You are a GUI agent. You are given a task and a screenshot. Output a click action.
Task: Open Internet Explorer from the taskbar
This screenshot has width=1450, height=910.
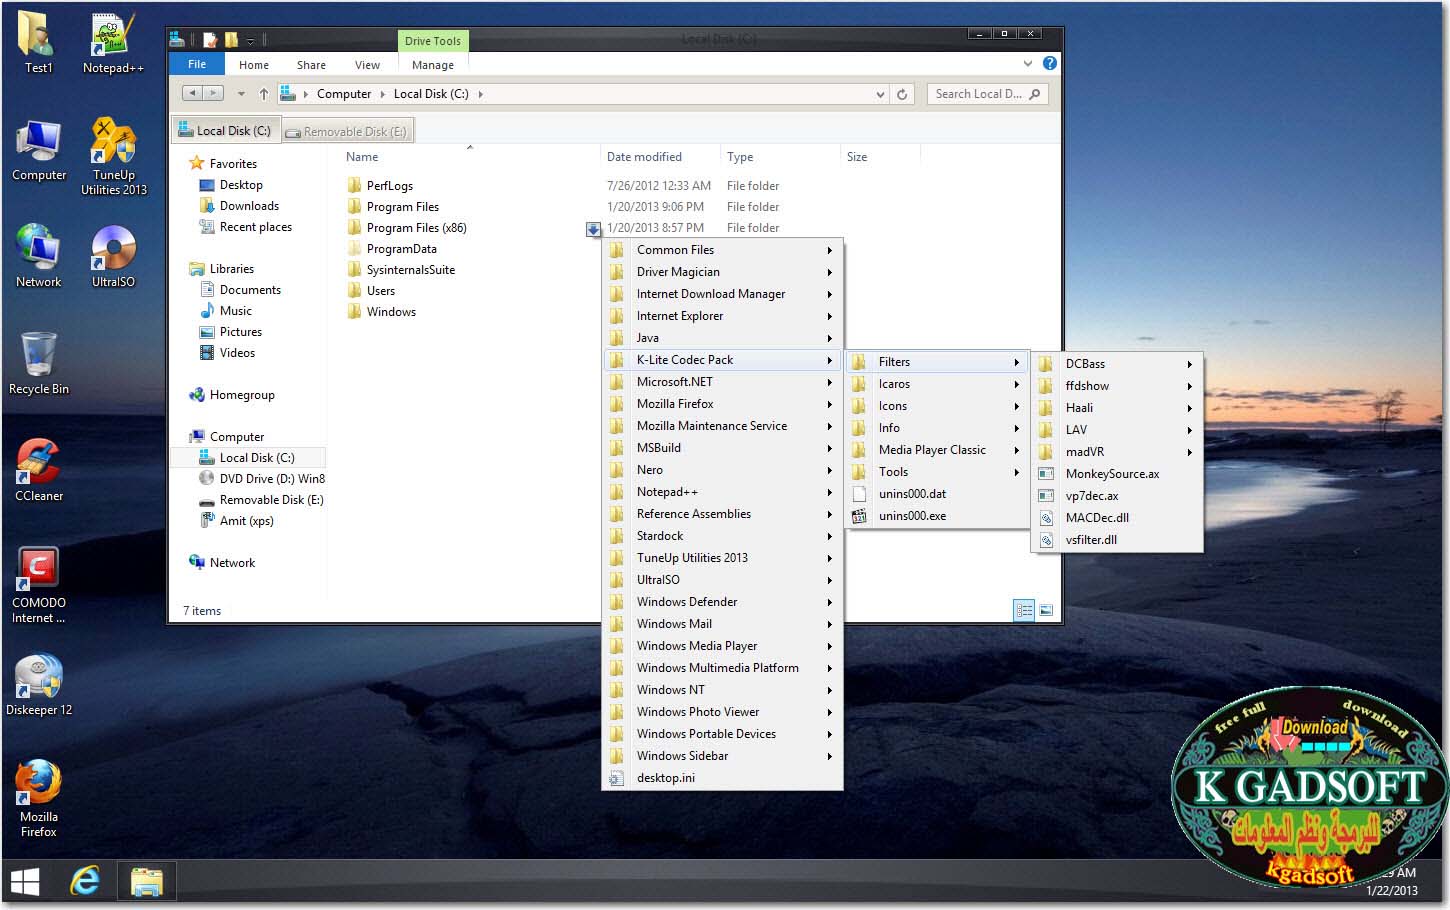85,881
